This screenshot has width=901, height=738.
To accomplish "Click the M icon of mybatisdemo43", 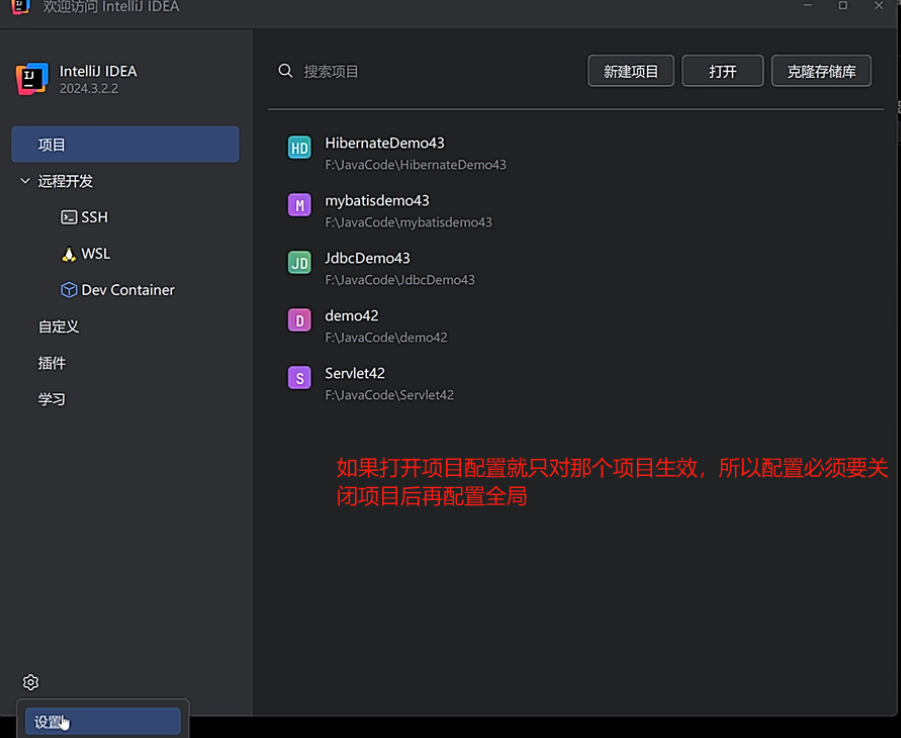I will tap(299, 205).
